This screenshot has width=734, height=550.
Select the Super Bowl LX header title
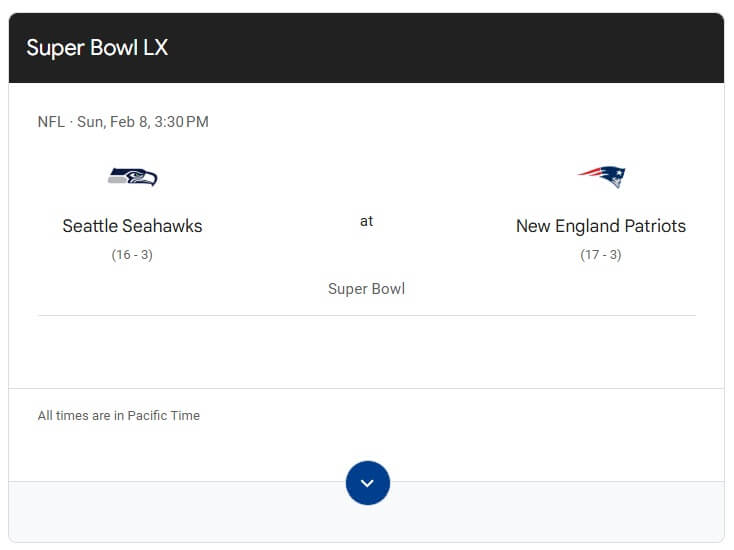(97, 48)
